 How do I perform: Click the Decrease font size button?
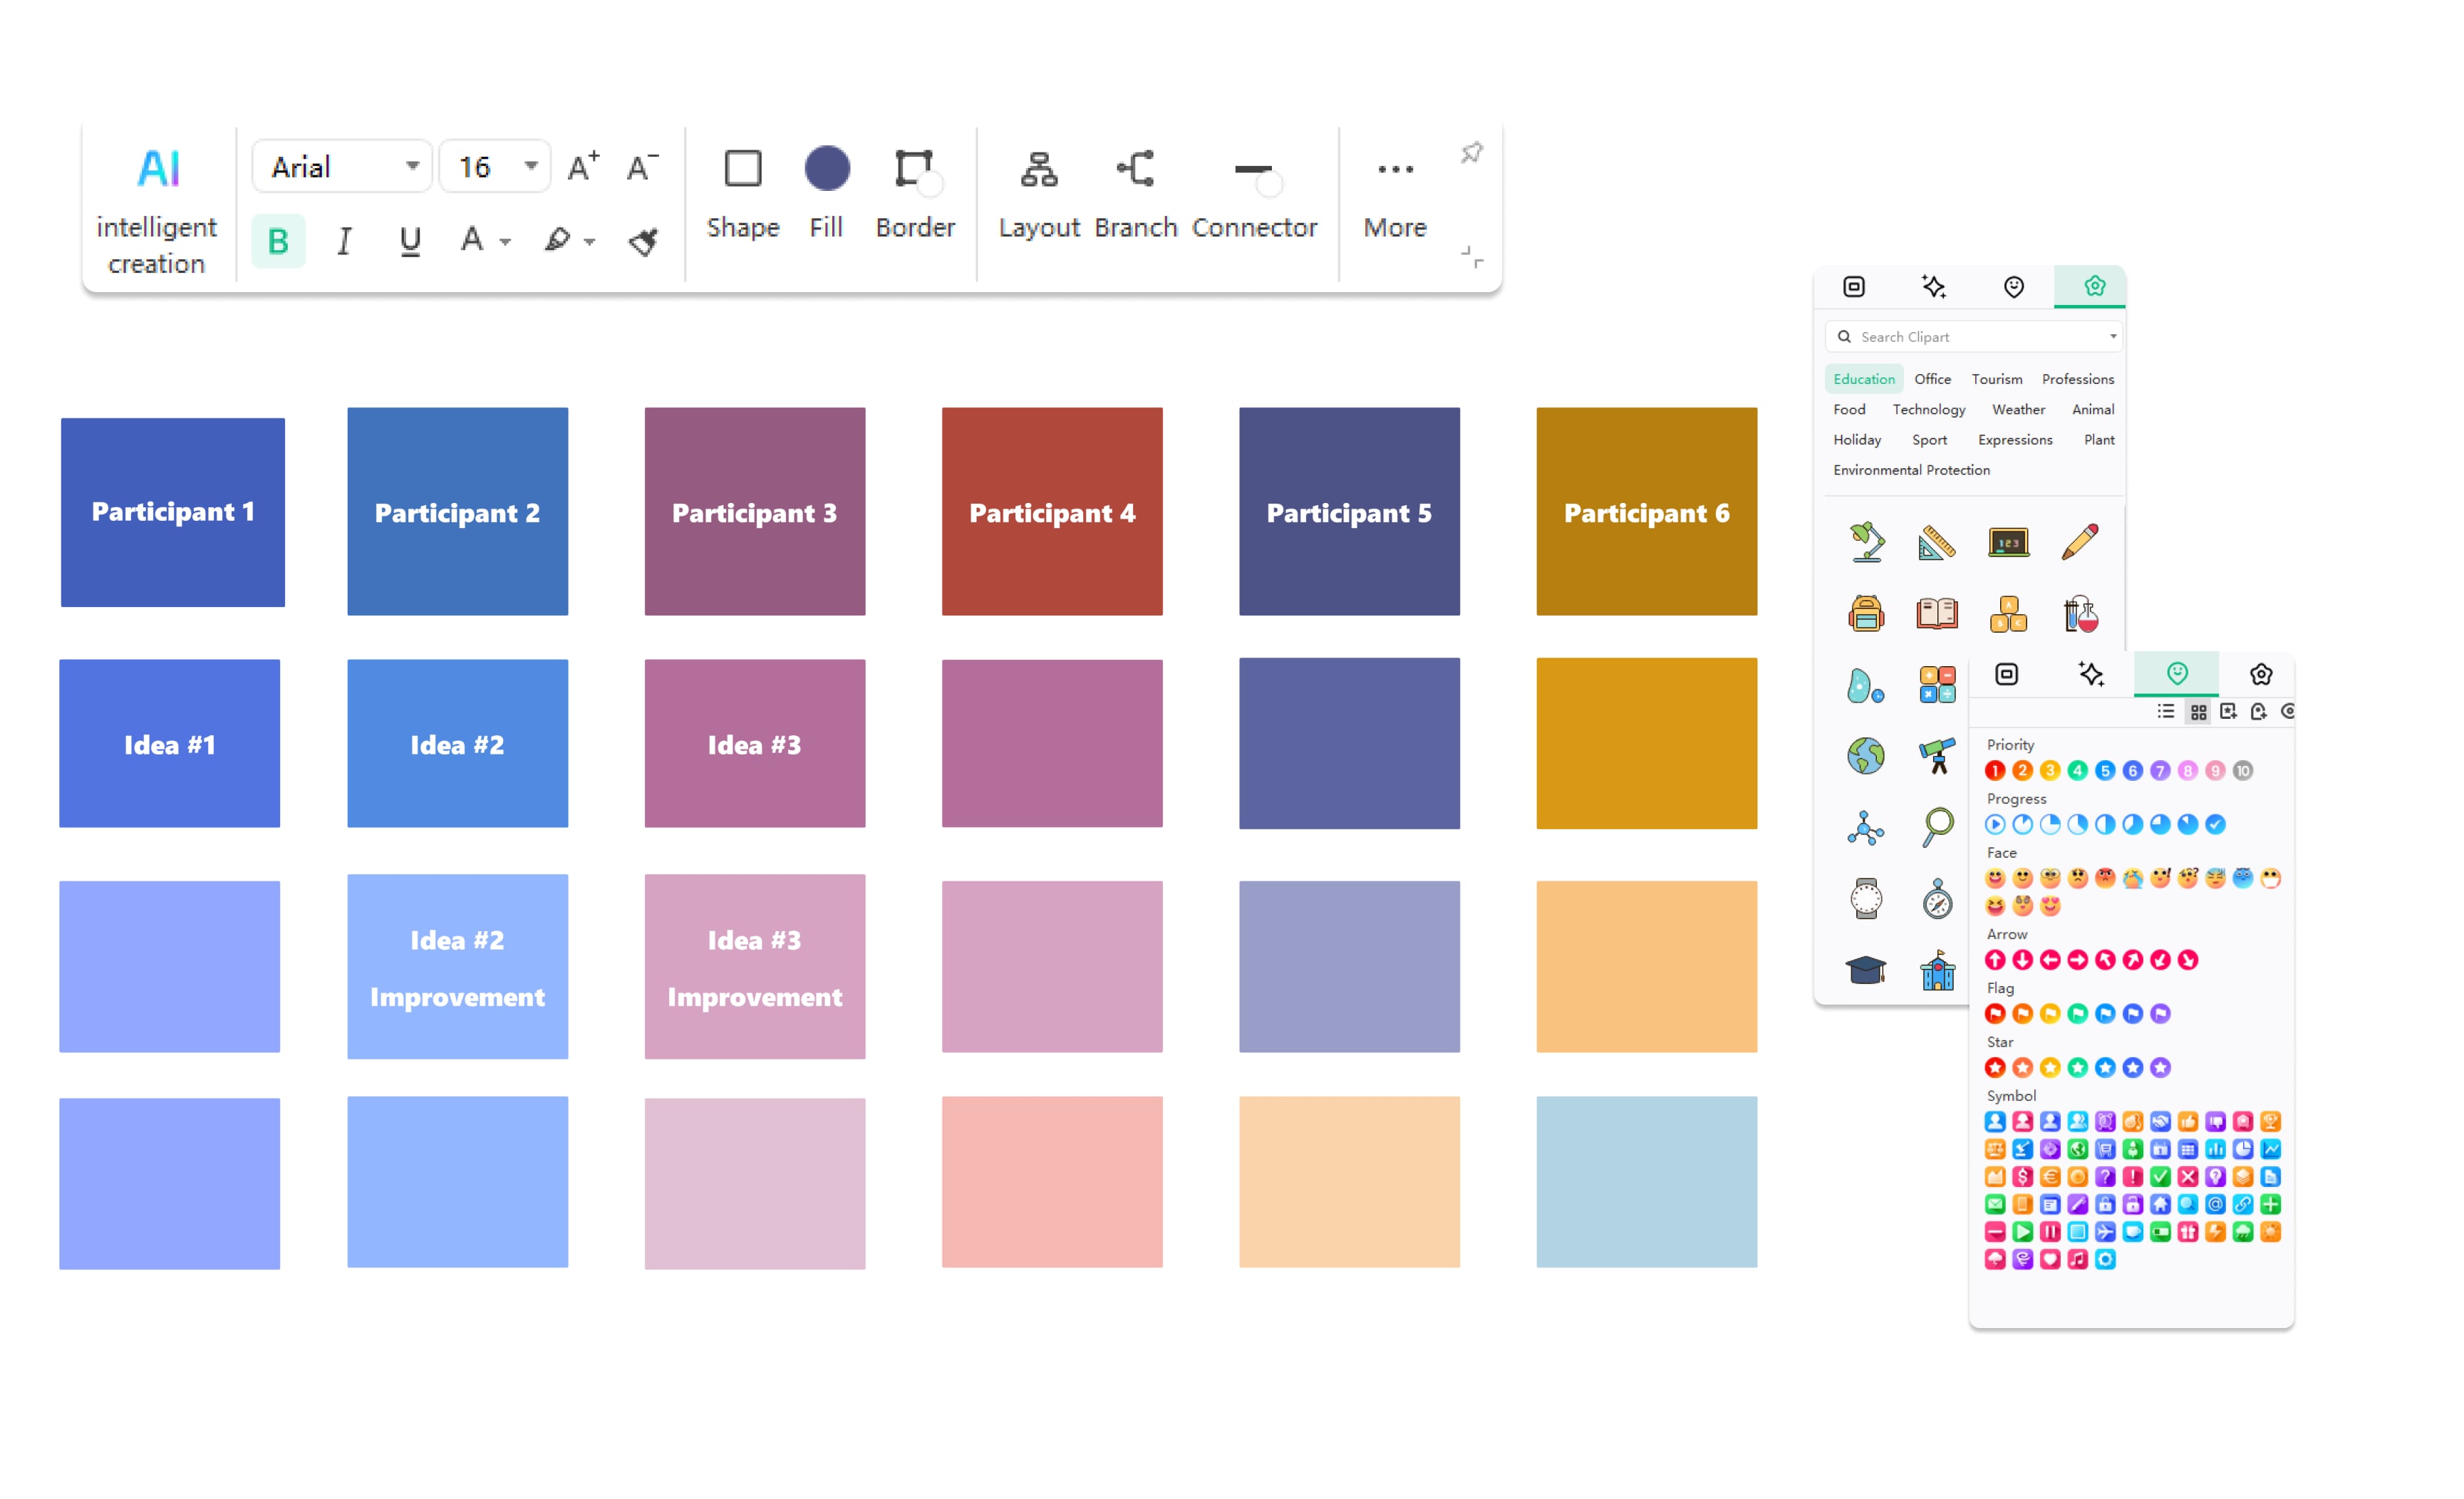click(644, 167)
